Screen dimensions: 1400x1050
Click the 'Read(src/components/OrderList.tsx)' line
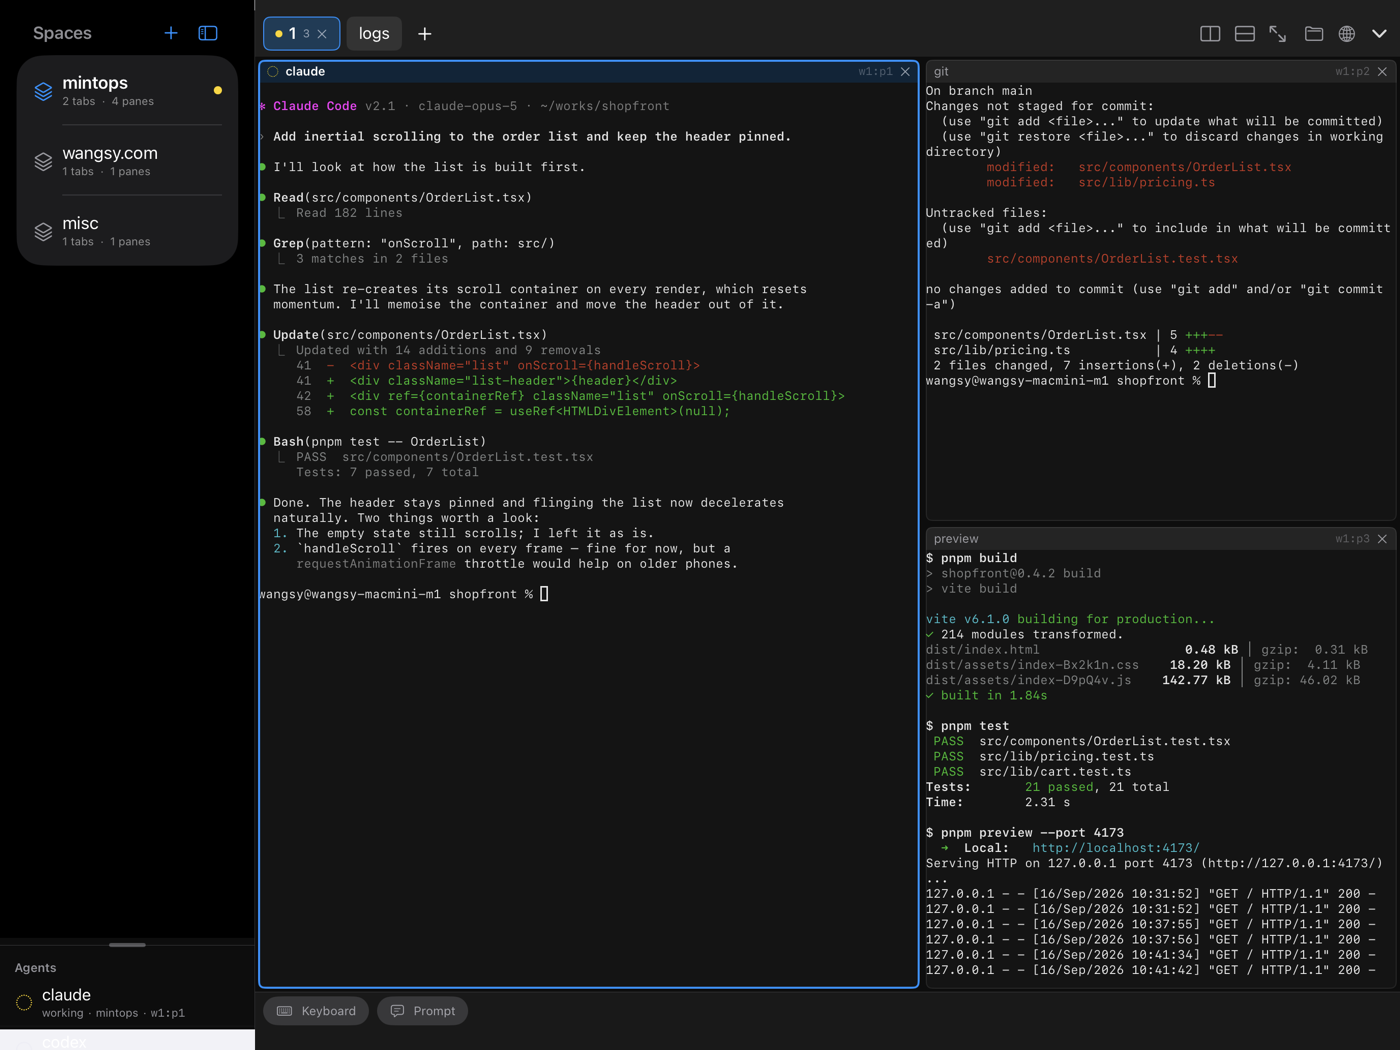click(402, 198)
